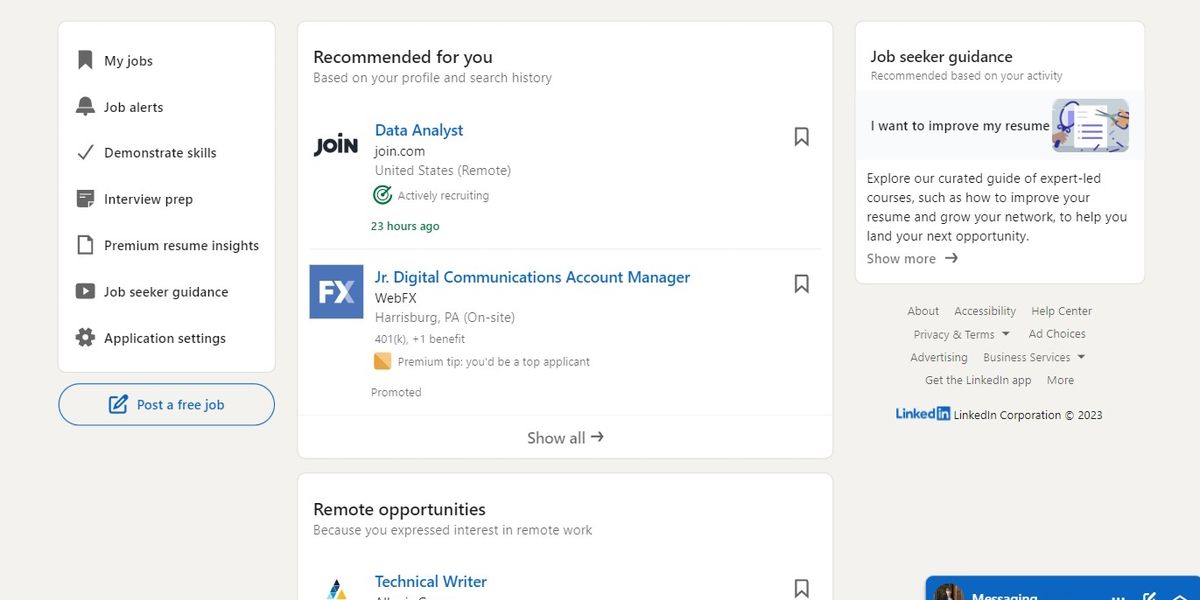Click the WebFX company logo
This screenshot has height=600, width=1200.
336,292
